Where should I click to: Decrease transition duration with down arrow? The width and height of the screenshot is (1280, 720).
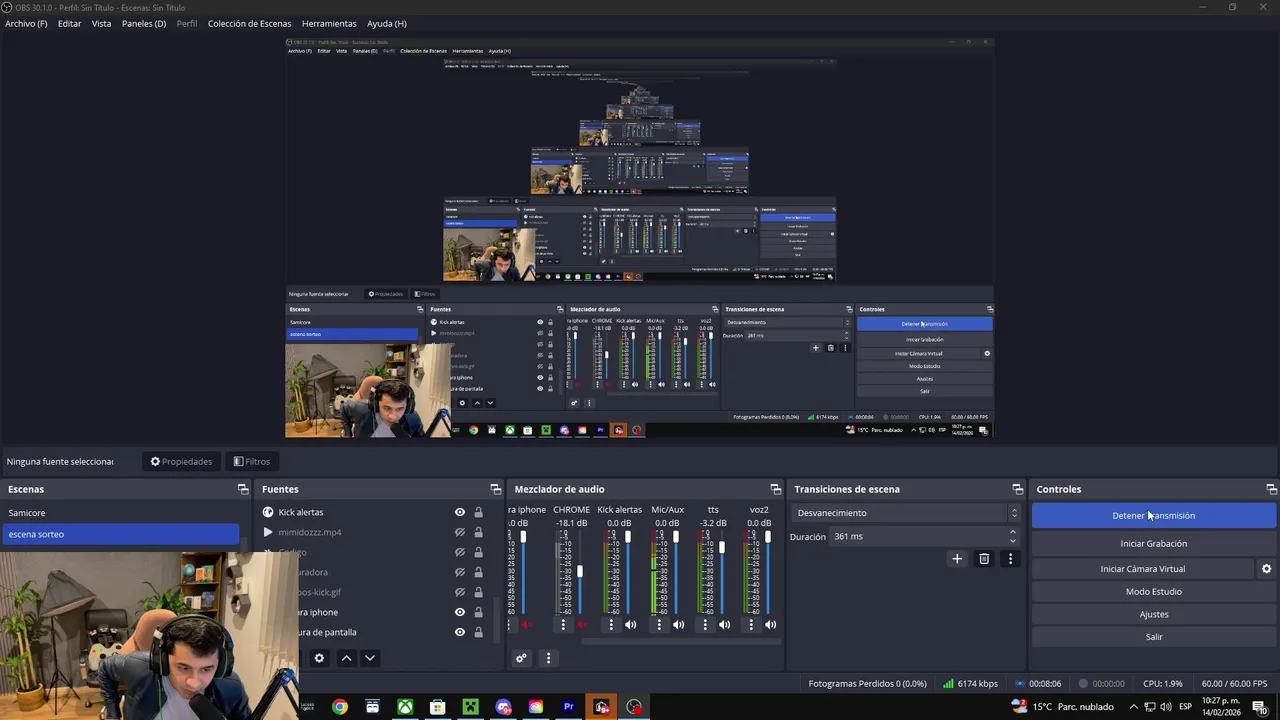pyautogui.click(x=1012, y=541)
